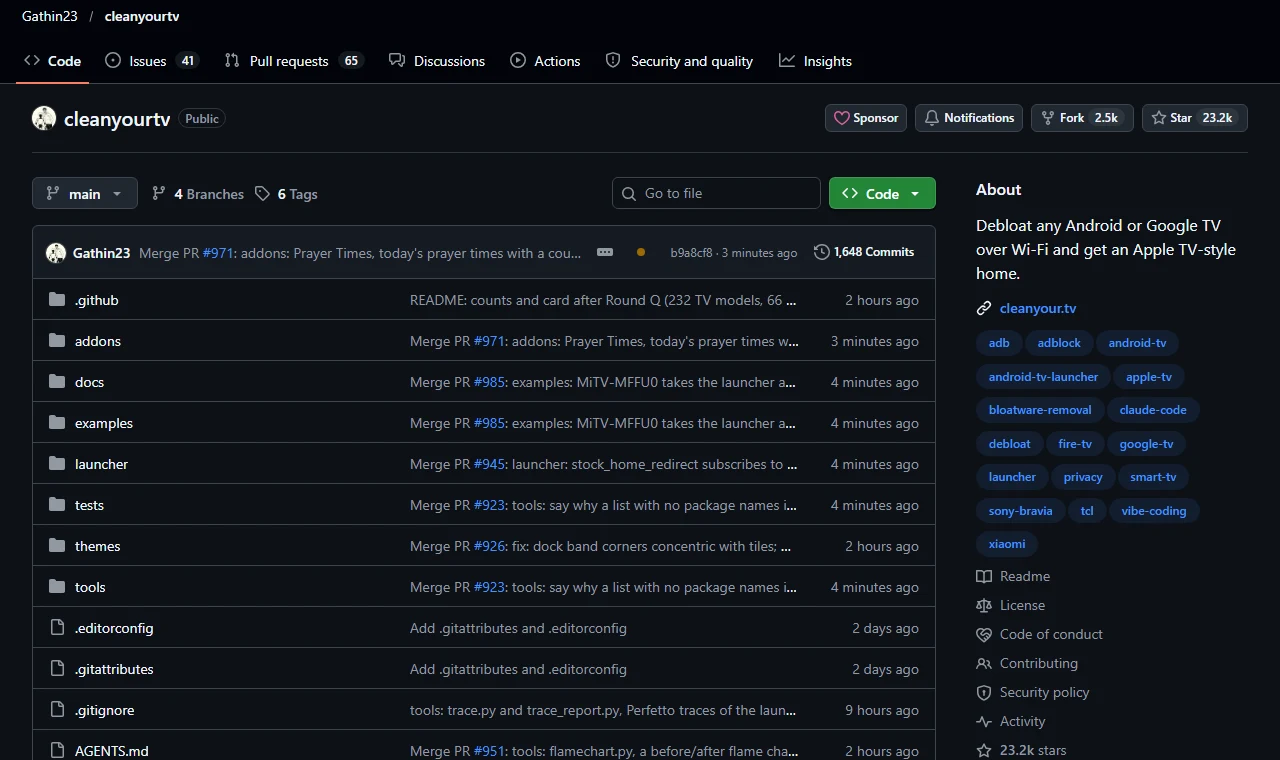Click the link icon beside cleanyour.tv
1280x760 pixels.
984,308
